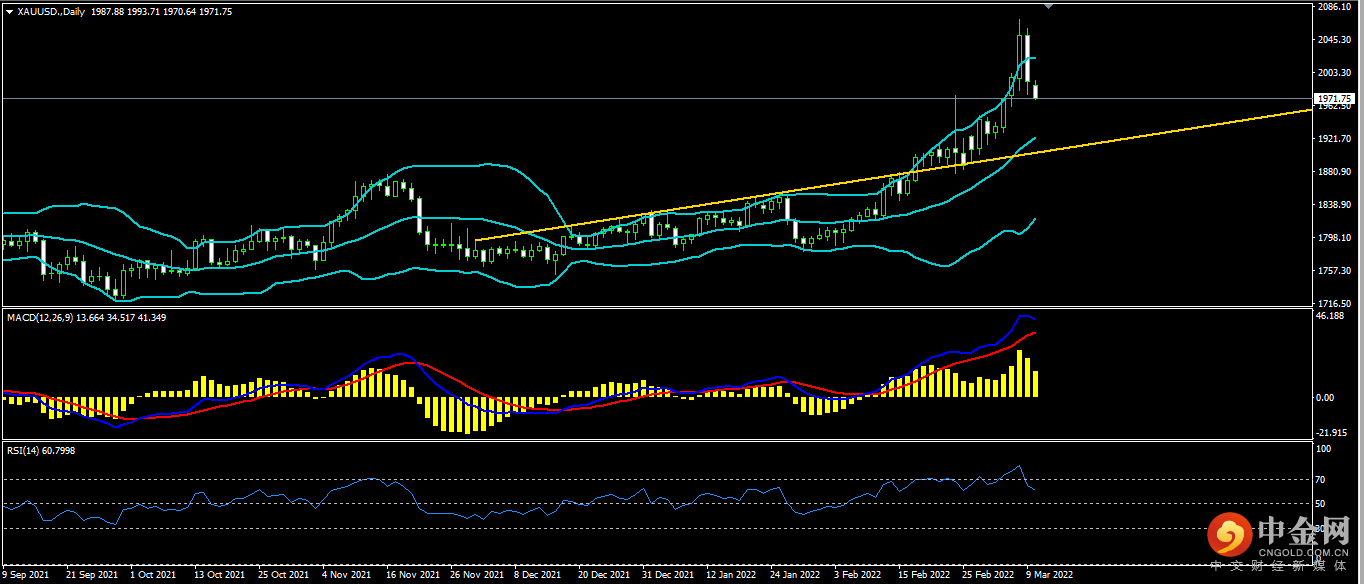Screen dimensions: 1364x584
Task: Click the 9 Sep 2021 date label
Action: (x=27, y=575)
